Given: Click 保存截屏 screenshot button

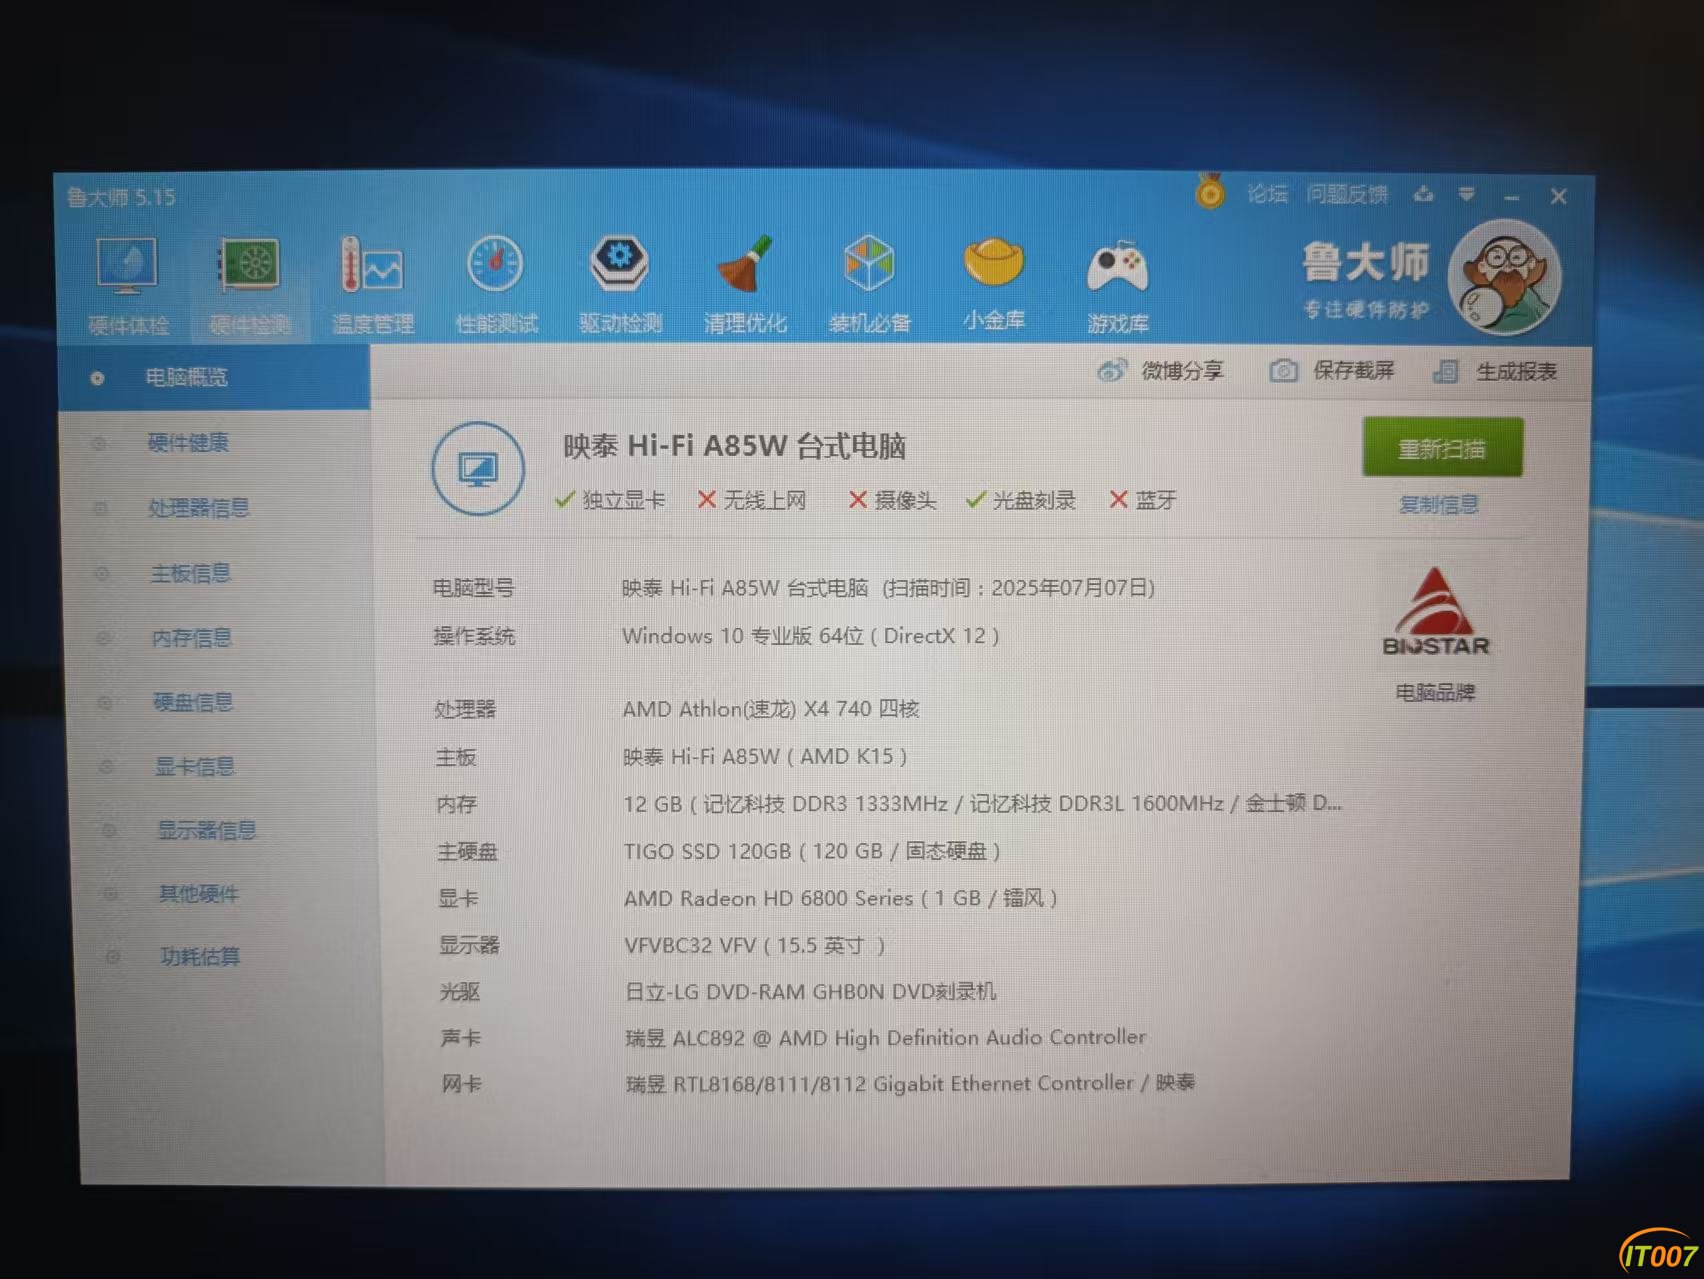Looking at the screenshot, I should [x=1332, y=371].
